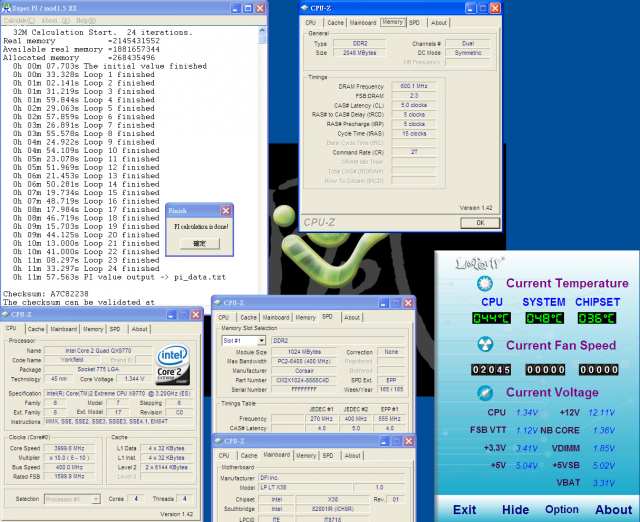
Task: Click the Core Speed value field
Action: click(69, 448)
